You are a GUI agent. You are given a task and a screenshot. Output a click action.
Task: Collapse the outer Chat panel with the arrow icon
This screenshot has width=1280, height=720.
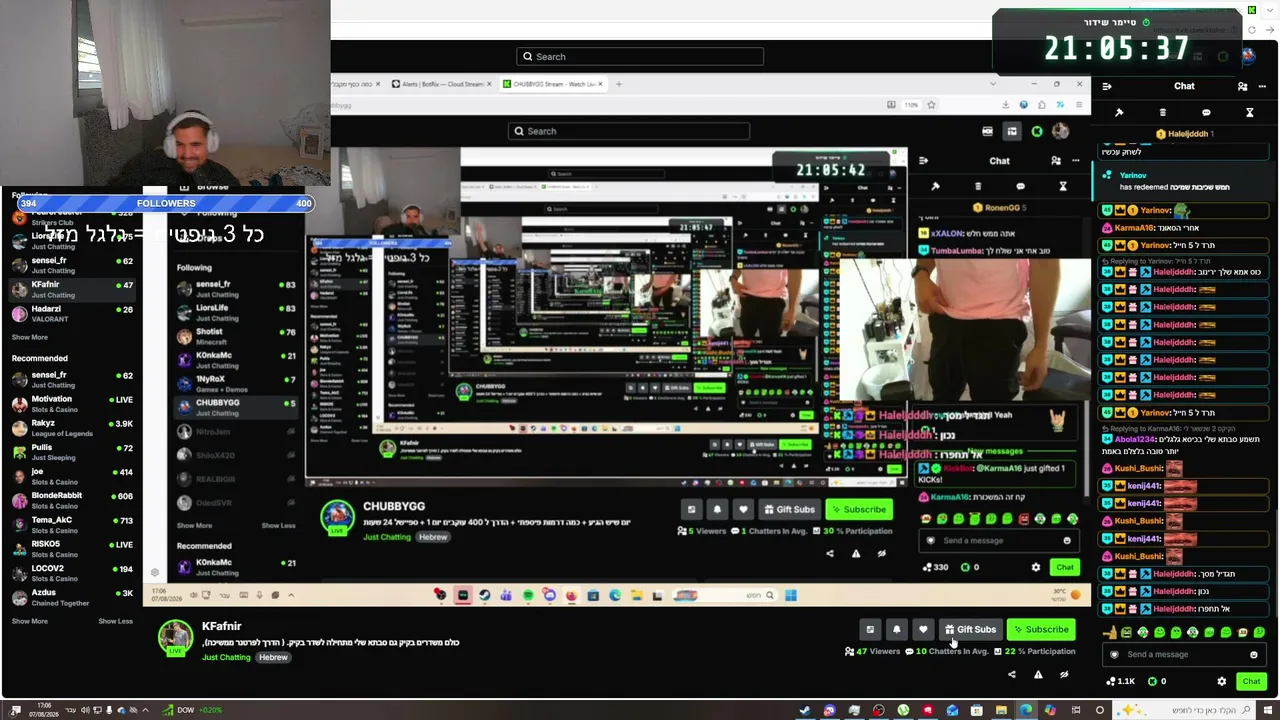(x=1107, y=86)
